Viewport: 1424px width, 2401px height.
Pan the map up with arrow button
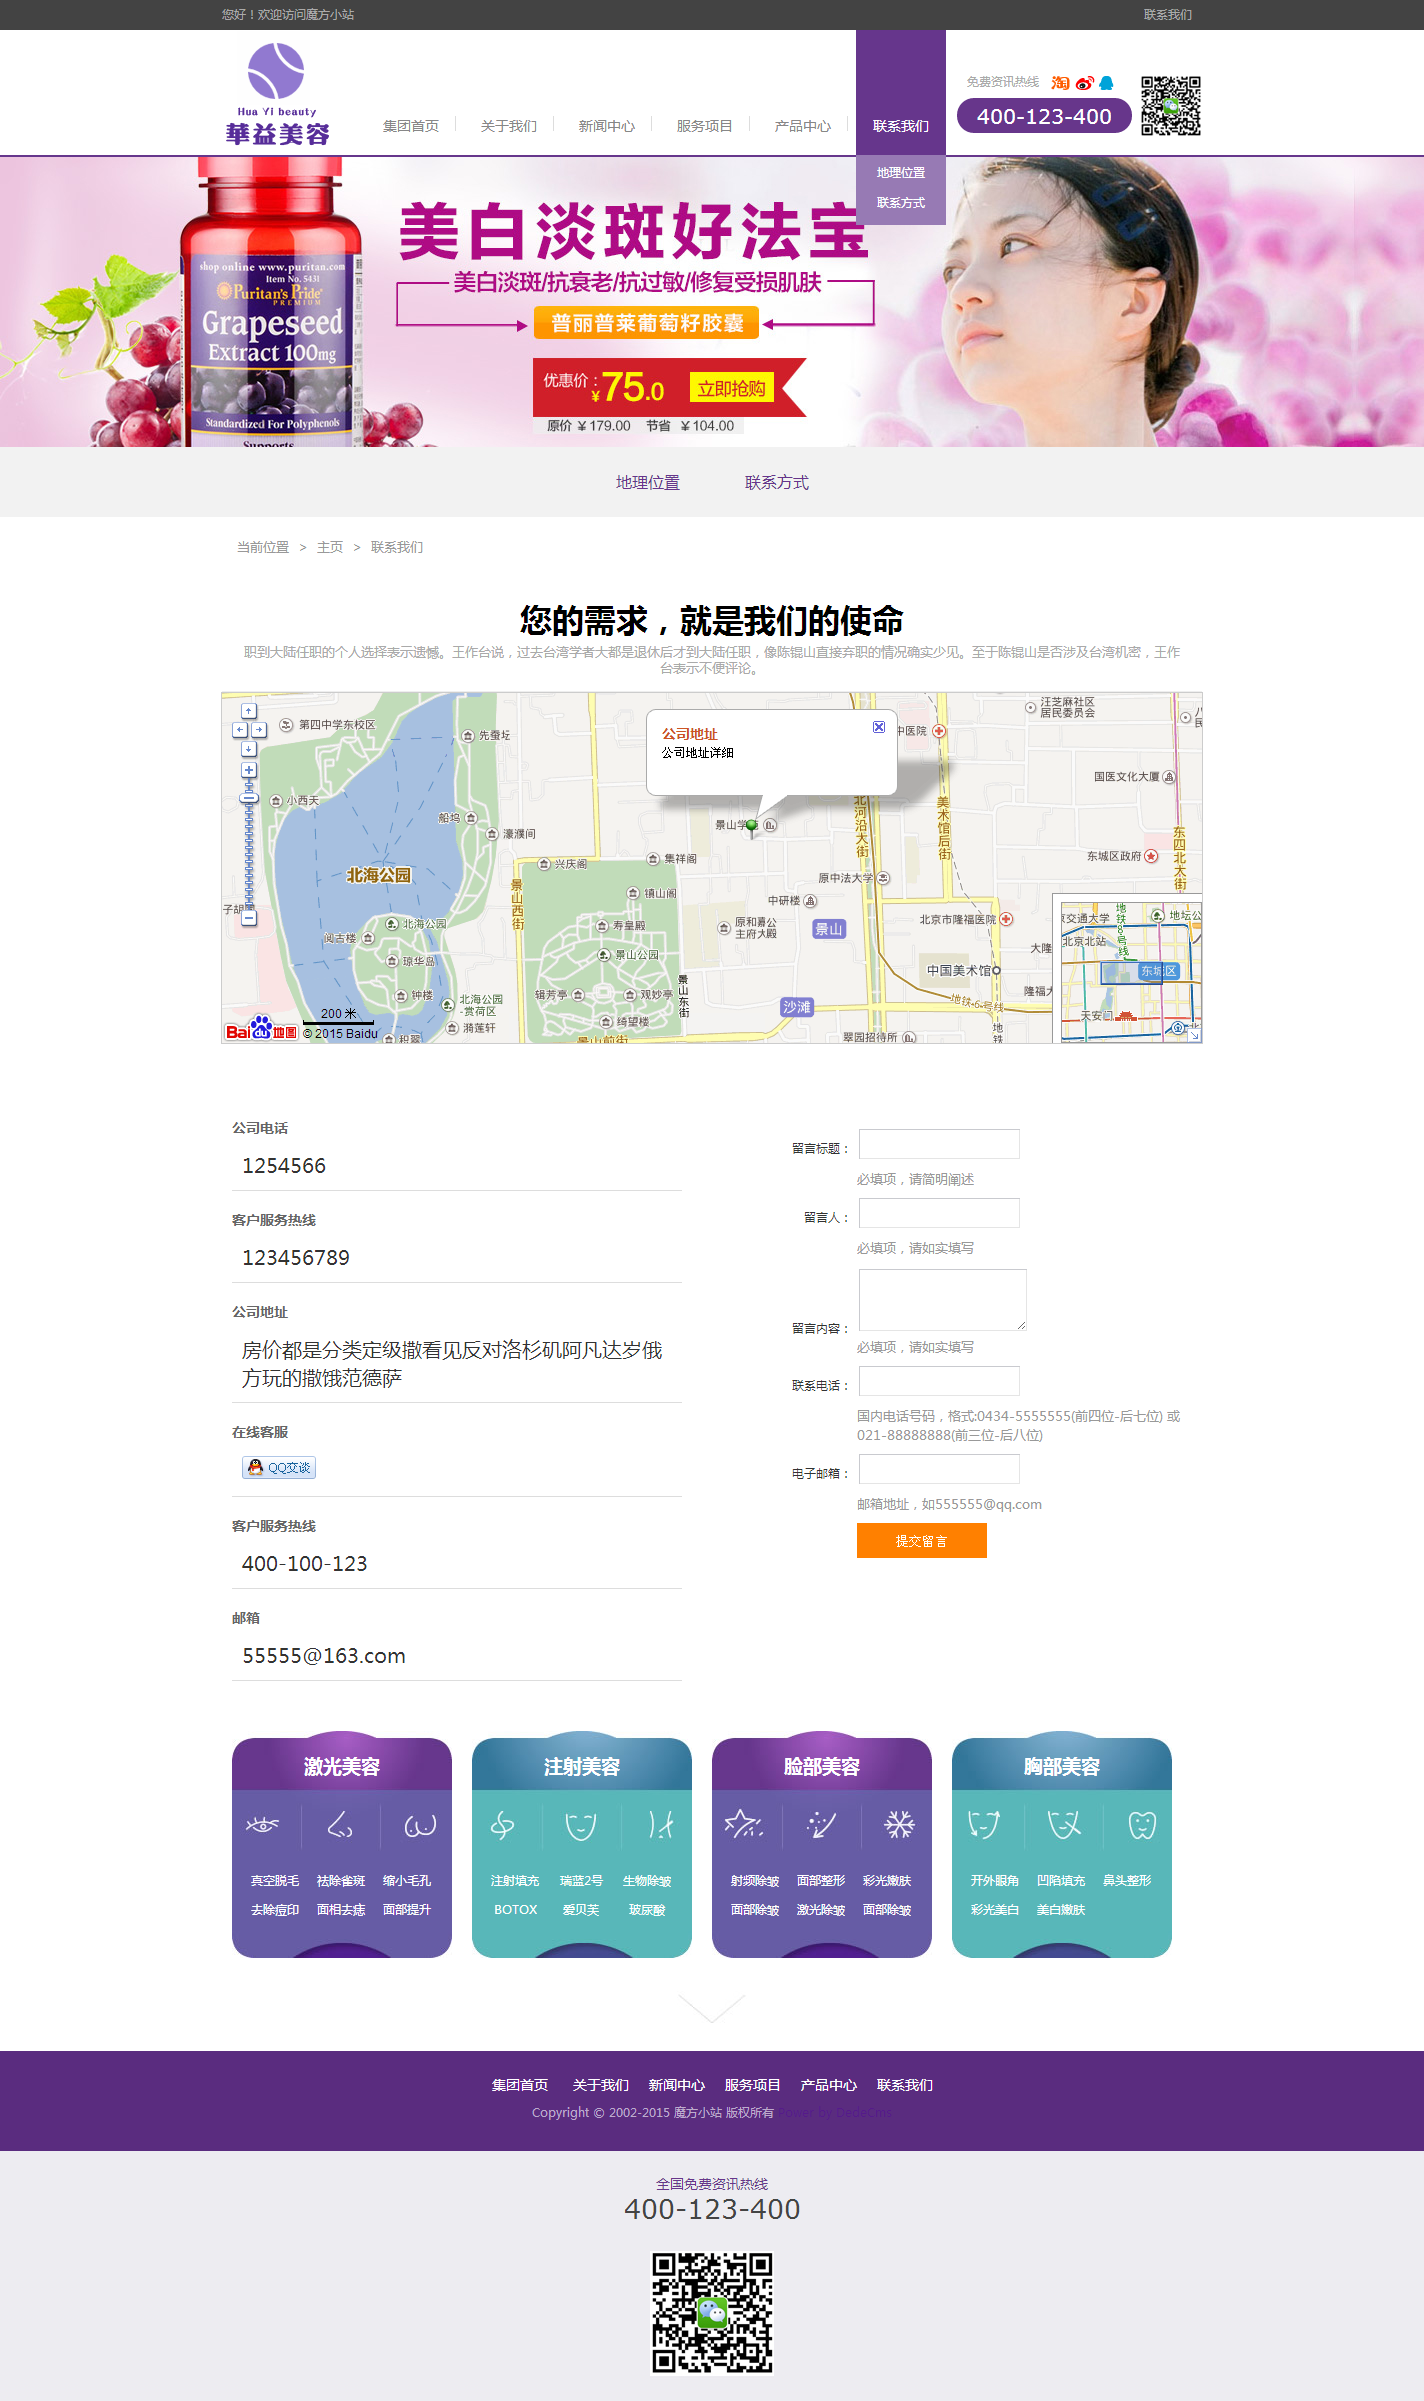[x=249, y=711]
